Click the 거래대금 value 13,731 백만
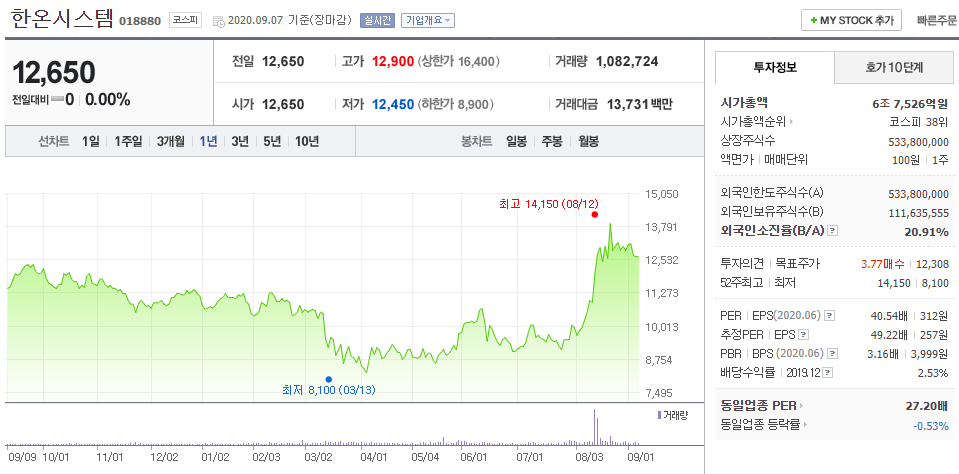This screenshot has width=959, height=474. pyautogui.click(x=639, y=105)
